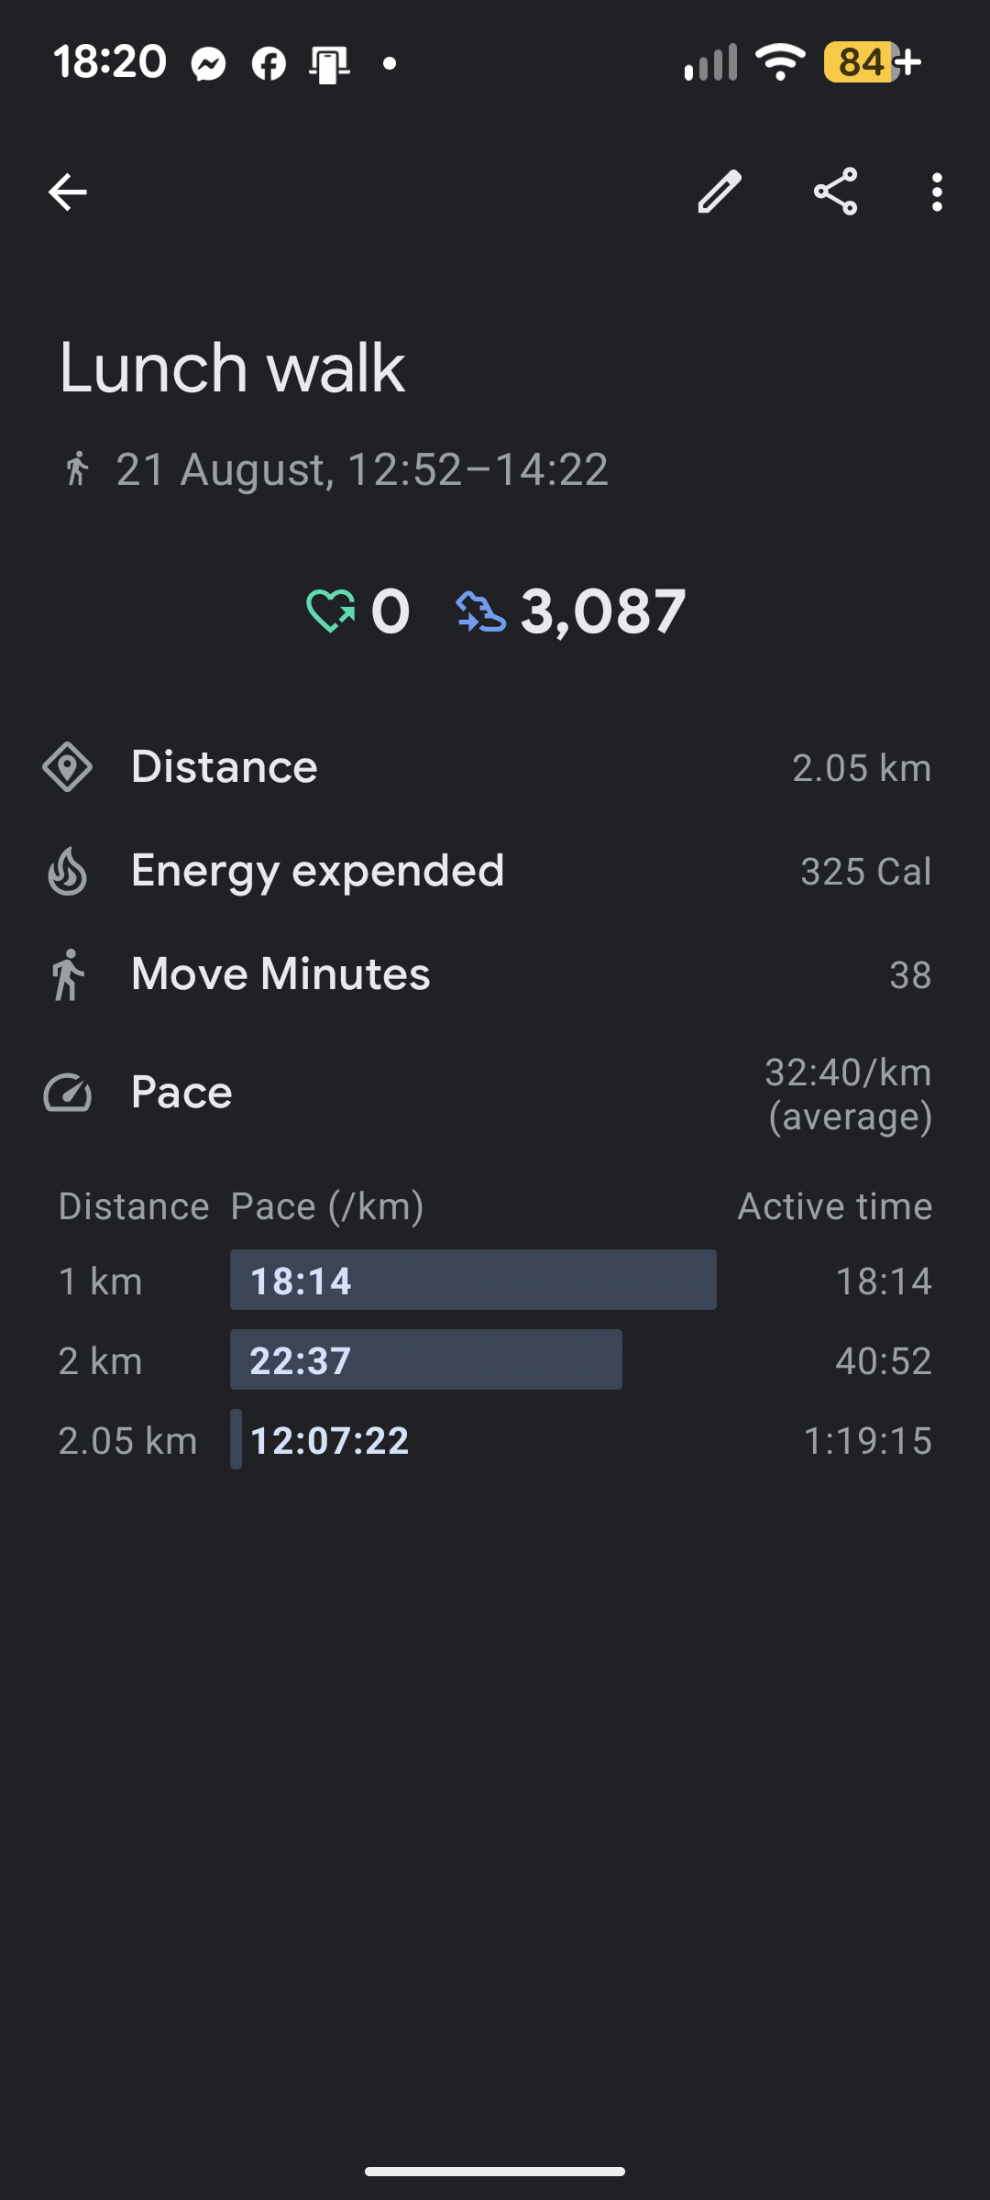Open the three-dot overflow menu
This screenshot has width=990, height=2200.
(937, 192)
